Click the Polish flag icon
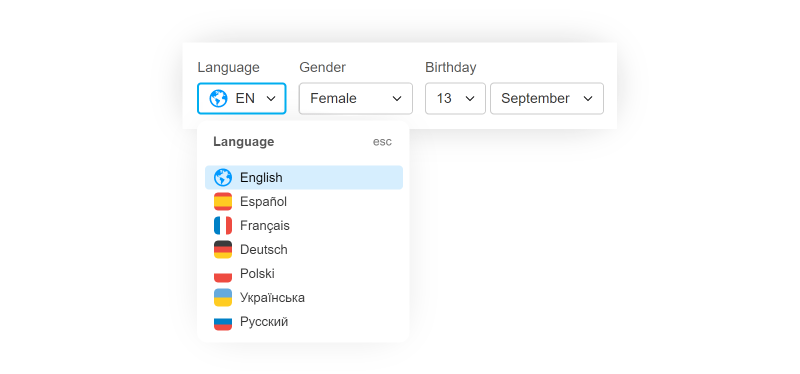This screenshot has width=800, height=374. (223, 273)
